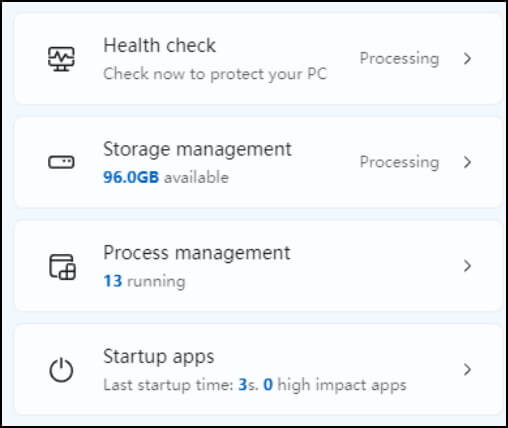The image size is (508, 428).
Task: Expand Health check via its chevron arrow
Action: pos(467,59)
